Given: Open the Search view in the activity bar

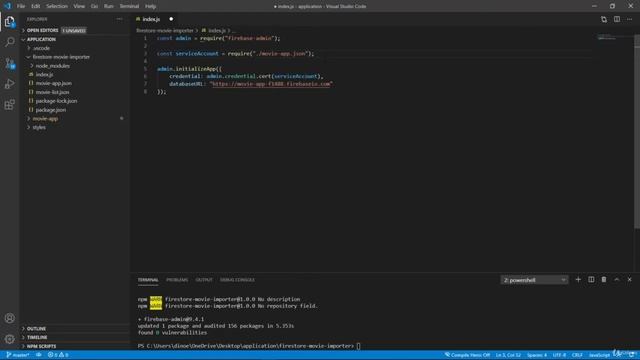Looking at the screenshot, I should pyautogui.click(x=9, y=42).
